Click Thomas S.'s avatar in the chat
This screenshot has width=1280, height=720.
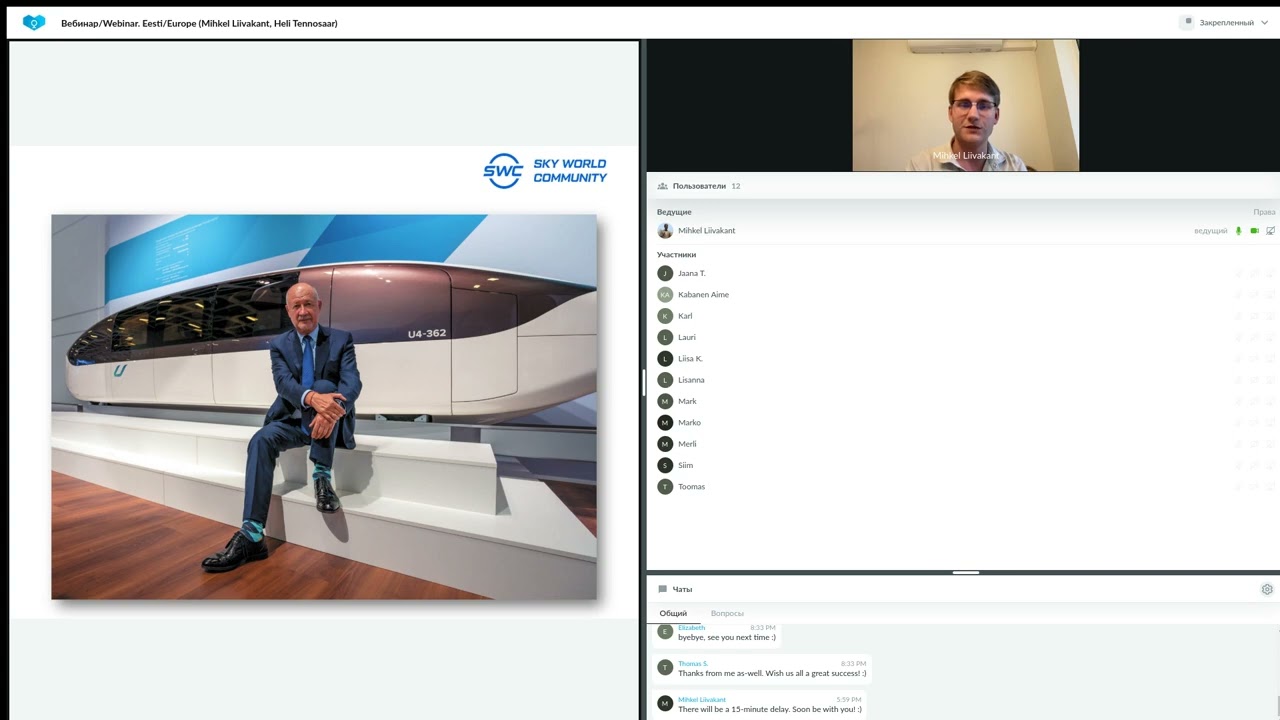[665, 667]
